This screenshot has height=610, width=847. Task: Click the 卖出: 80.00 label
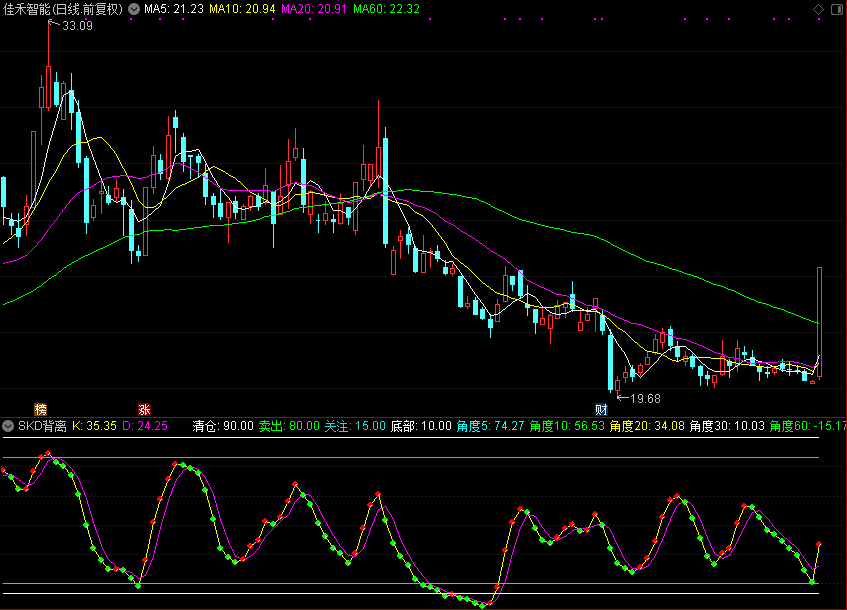coord(289,426)
